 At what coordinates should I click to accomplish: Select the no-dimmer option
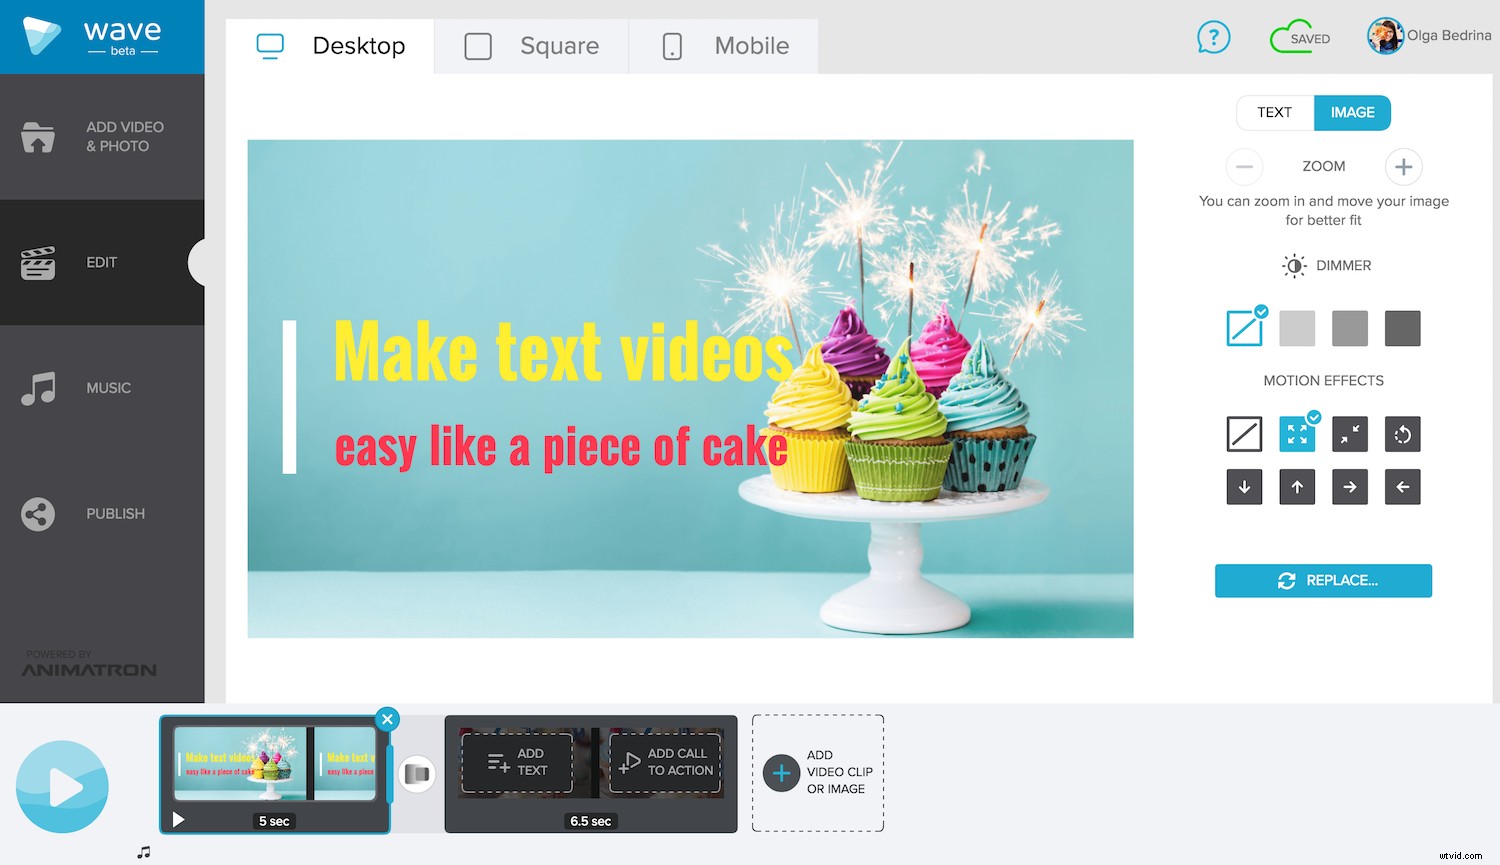tap(1244, 327)
